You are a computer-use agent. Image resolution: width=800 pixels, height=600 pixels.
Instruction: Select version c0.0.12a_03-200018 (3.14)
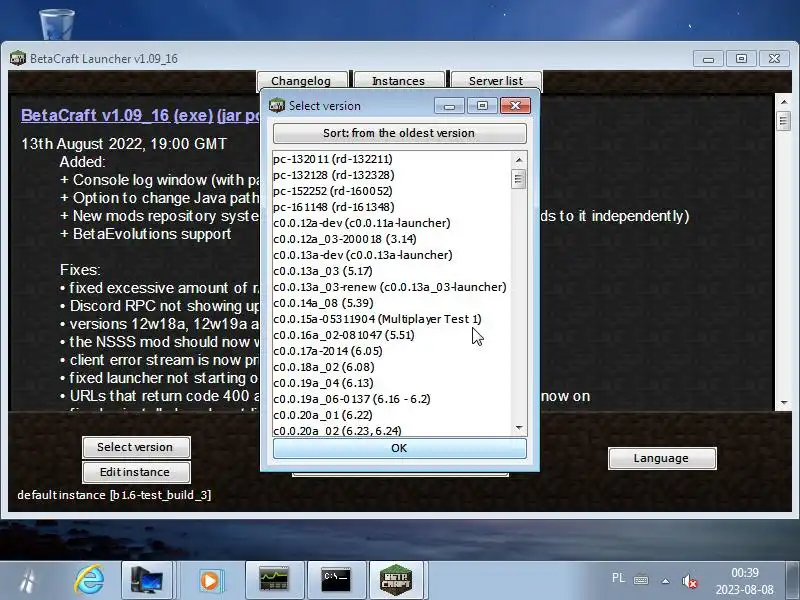(392, 239)
